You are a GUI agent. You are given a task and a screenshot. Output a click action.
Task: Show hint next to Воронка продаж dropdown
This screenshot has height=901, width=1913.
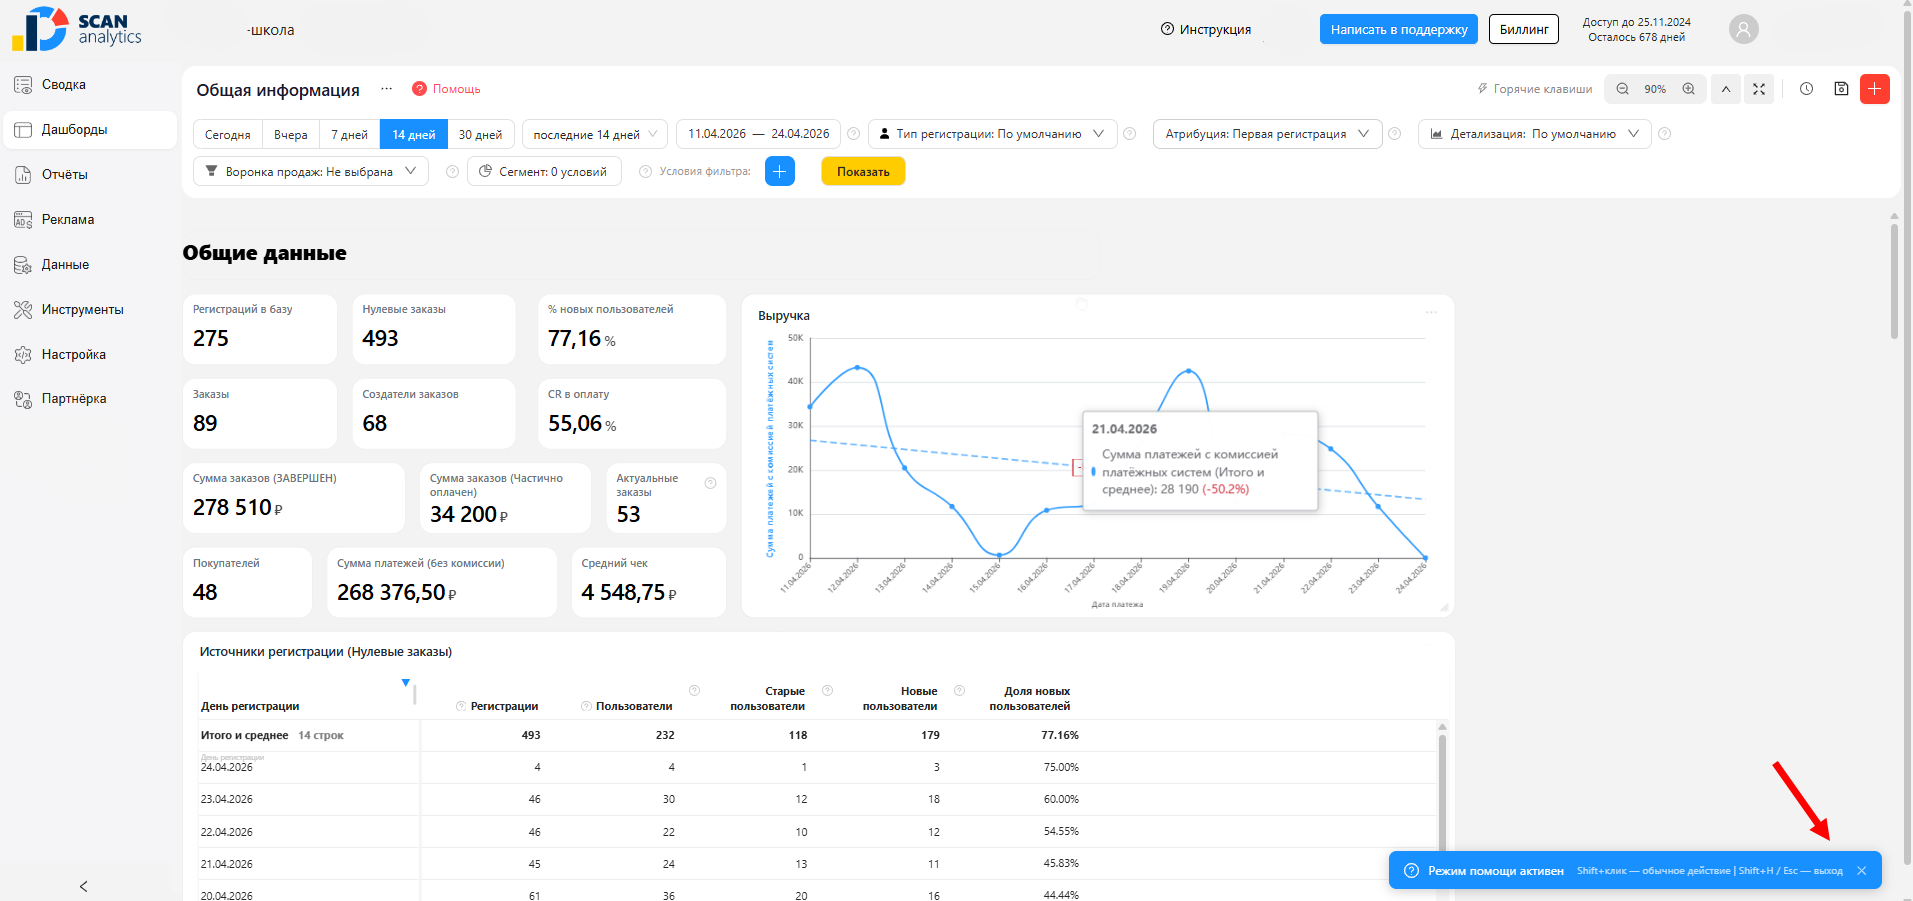452,172
